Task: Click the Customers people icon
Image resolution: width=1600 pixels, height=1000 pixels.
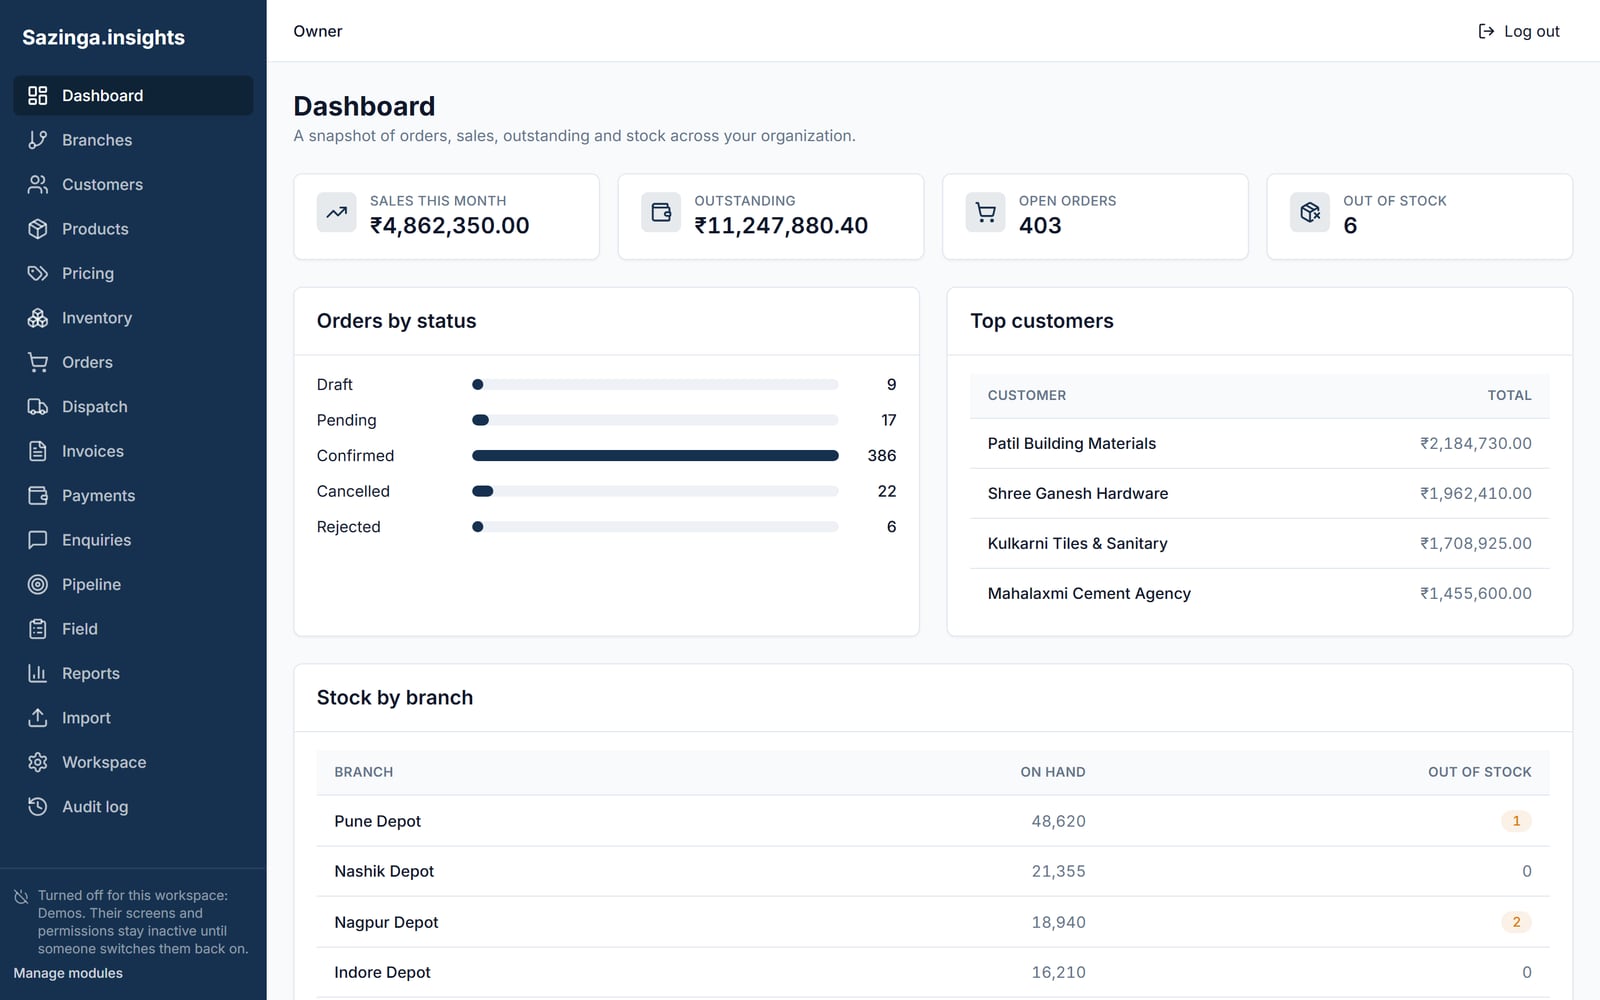Action: (x=37, y=184)
